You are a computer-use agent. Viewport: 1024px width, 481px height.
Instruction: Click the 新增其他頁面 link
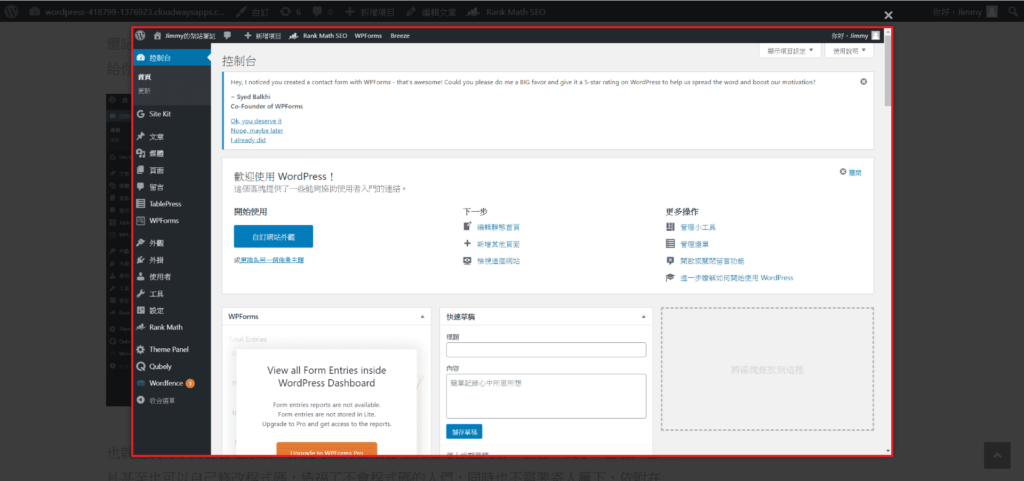tap(498, 244)
